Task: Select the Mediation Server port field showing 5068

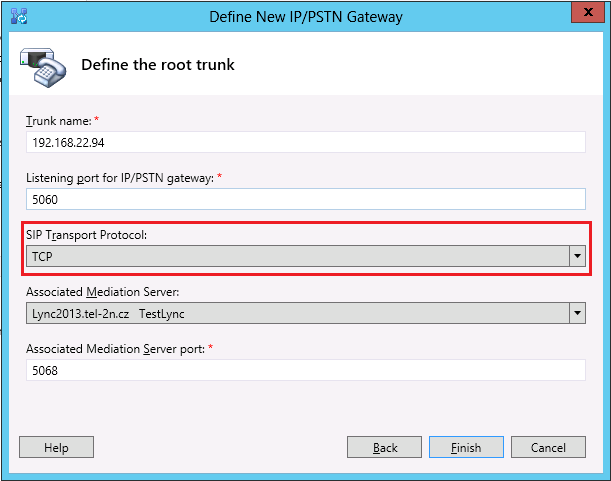Action: (305, 370)
